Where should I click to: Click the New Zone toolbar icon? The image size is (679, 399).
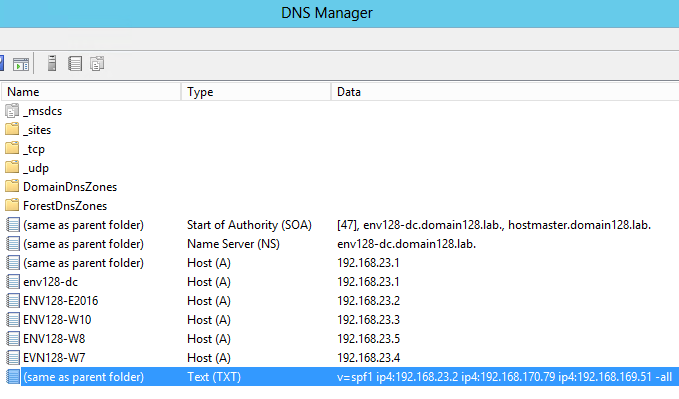coord(97,64)
